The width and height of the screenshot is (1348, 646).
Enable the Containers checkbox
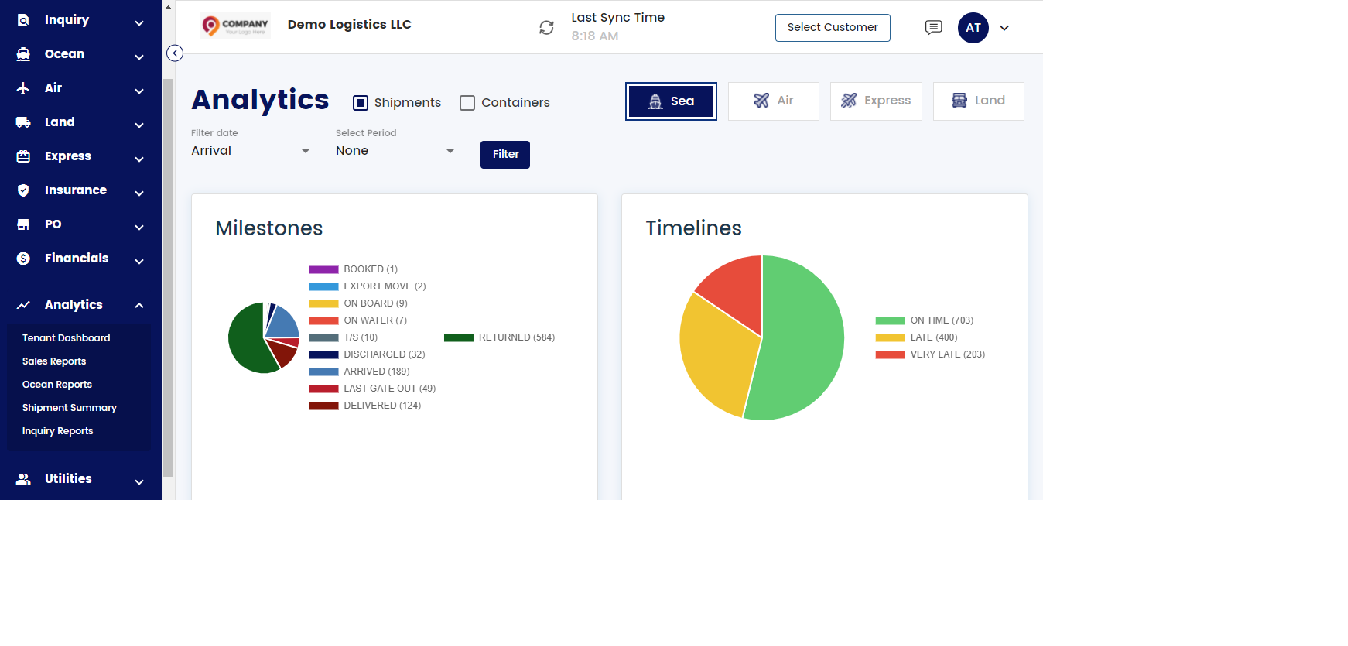467,102
